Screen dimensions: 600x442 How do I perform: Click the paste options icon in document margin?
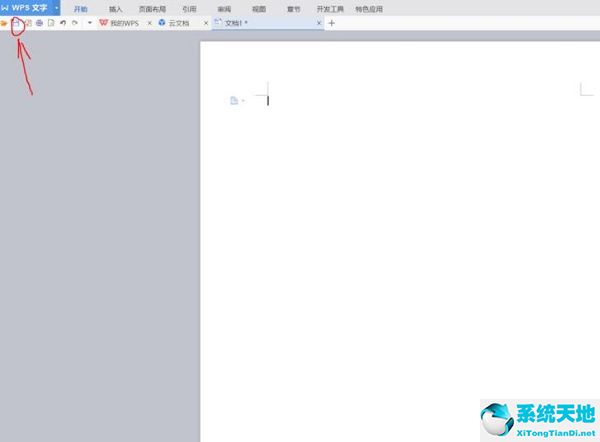(x=235, y=100)
